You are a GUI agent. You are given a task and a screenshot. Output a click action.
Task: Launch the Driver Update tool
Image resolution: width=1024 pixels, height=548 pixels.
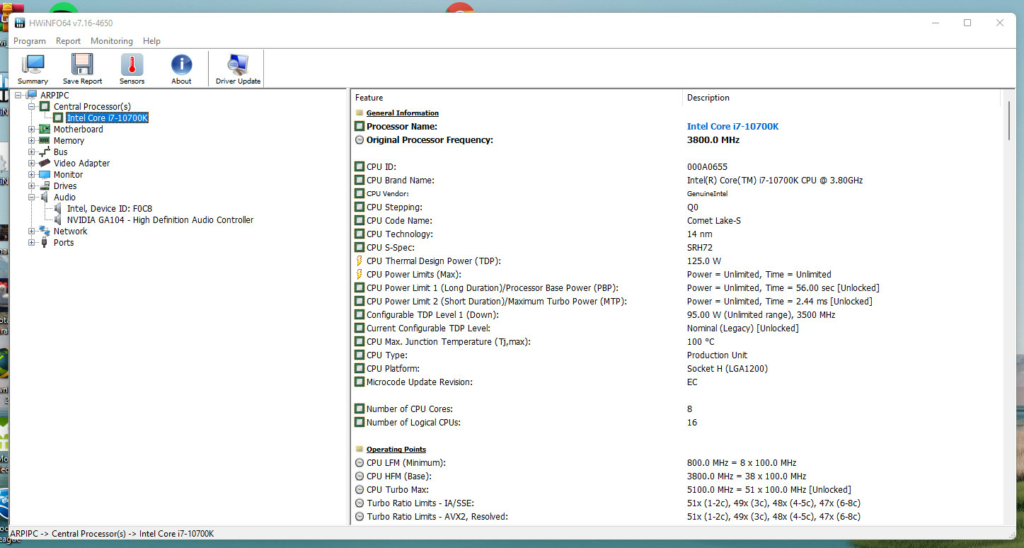(238, 69)
